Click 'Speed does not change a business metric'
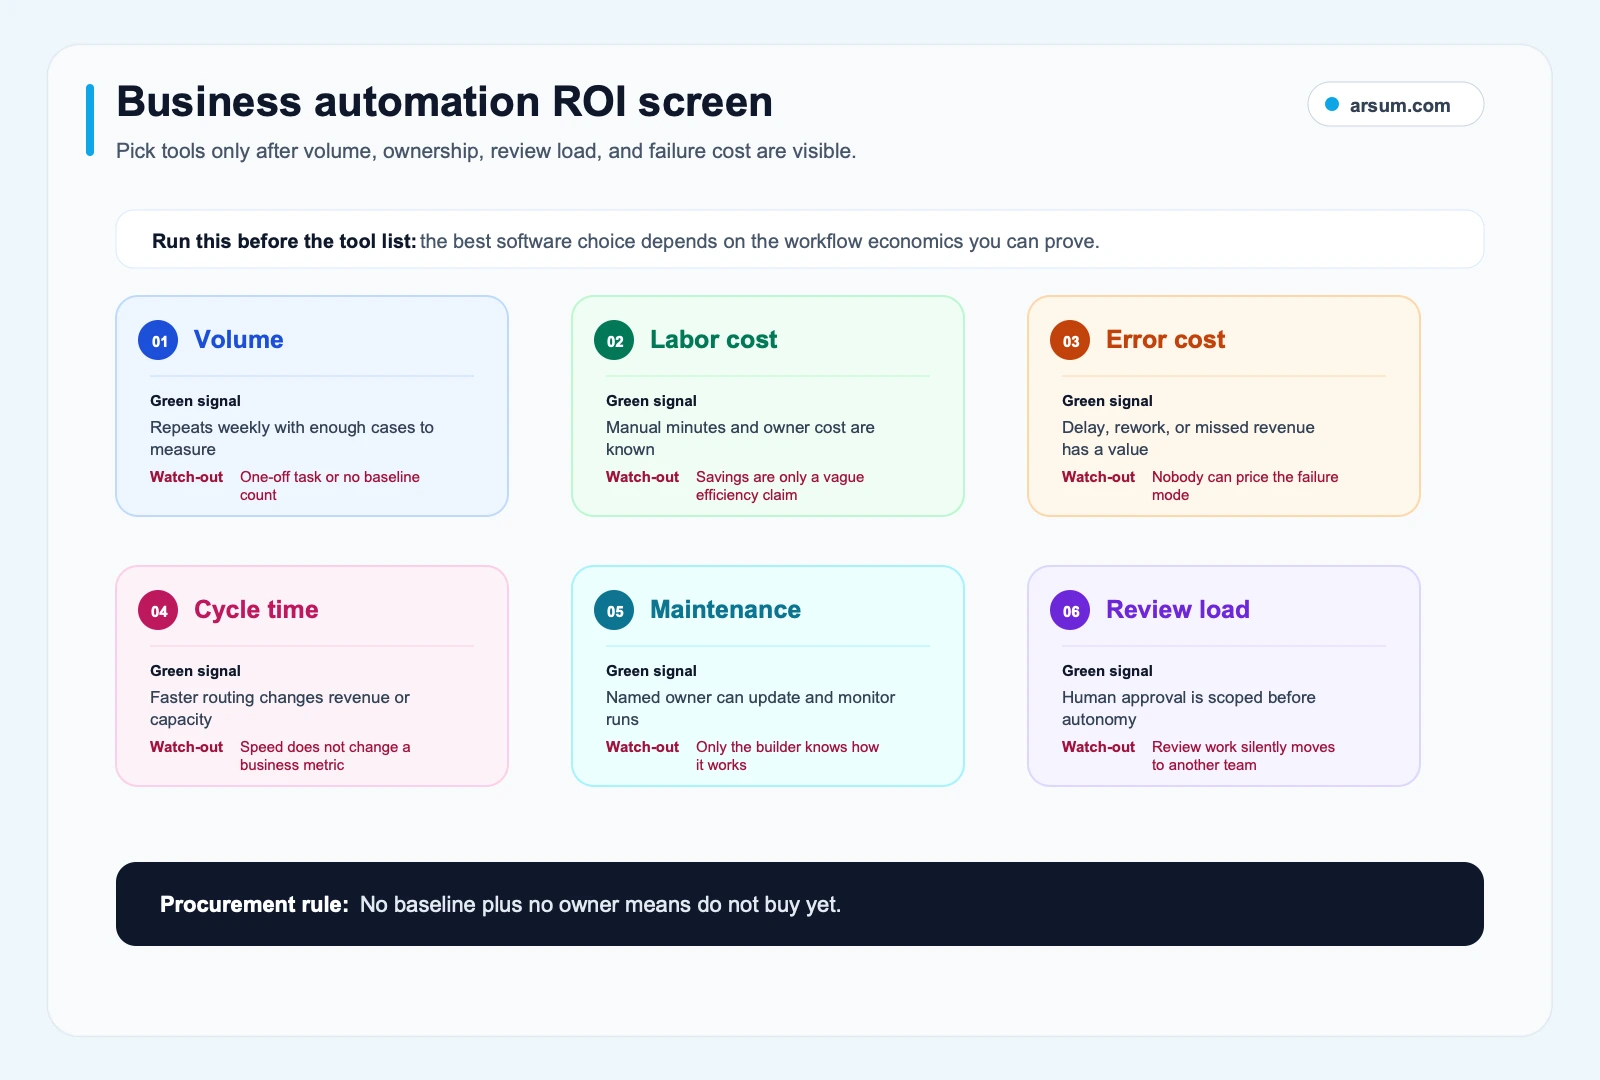Image resolution: width=1600 pixels, height=1080 pixels. pyautogui.click(x=325, y=756)
